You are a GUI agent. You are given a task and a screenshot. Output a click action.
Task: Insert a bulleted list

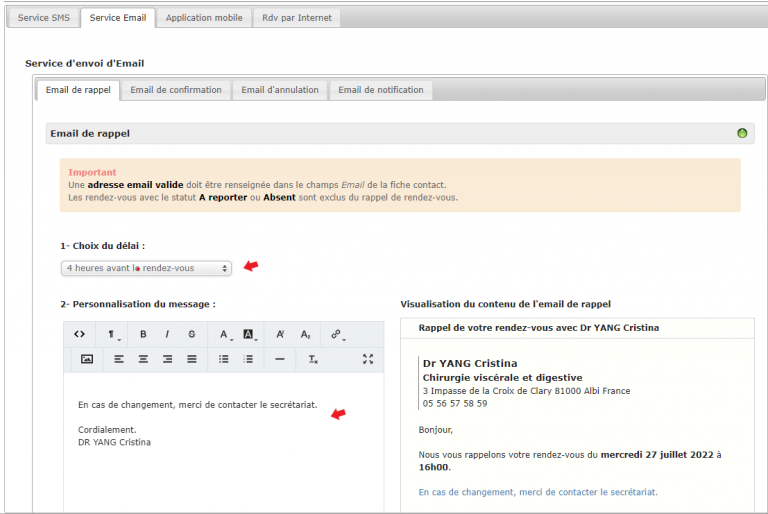pyautogui.click(x=223, y=359)
